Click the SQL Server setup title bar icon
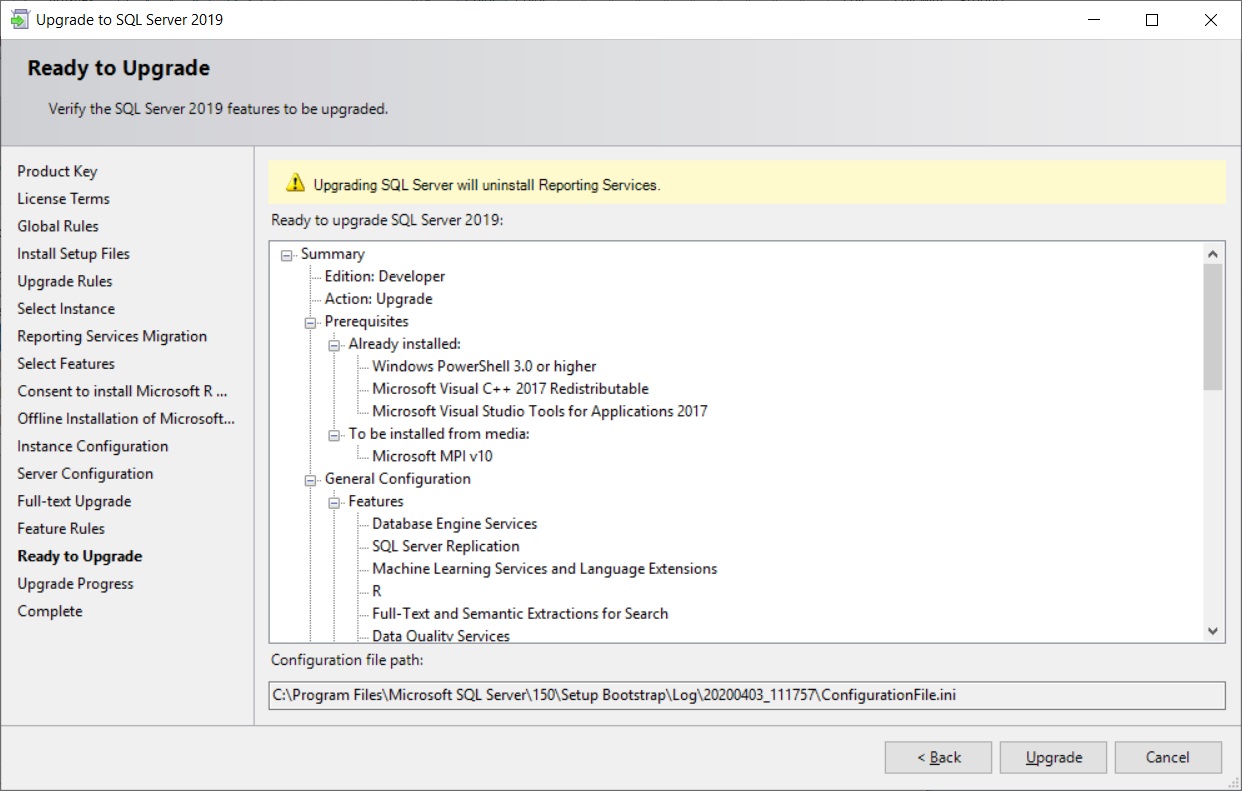 (19, 19)
